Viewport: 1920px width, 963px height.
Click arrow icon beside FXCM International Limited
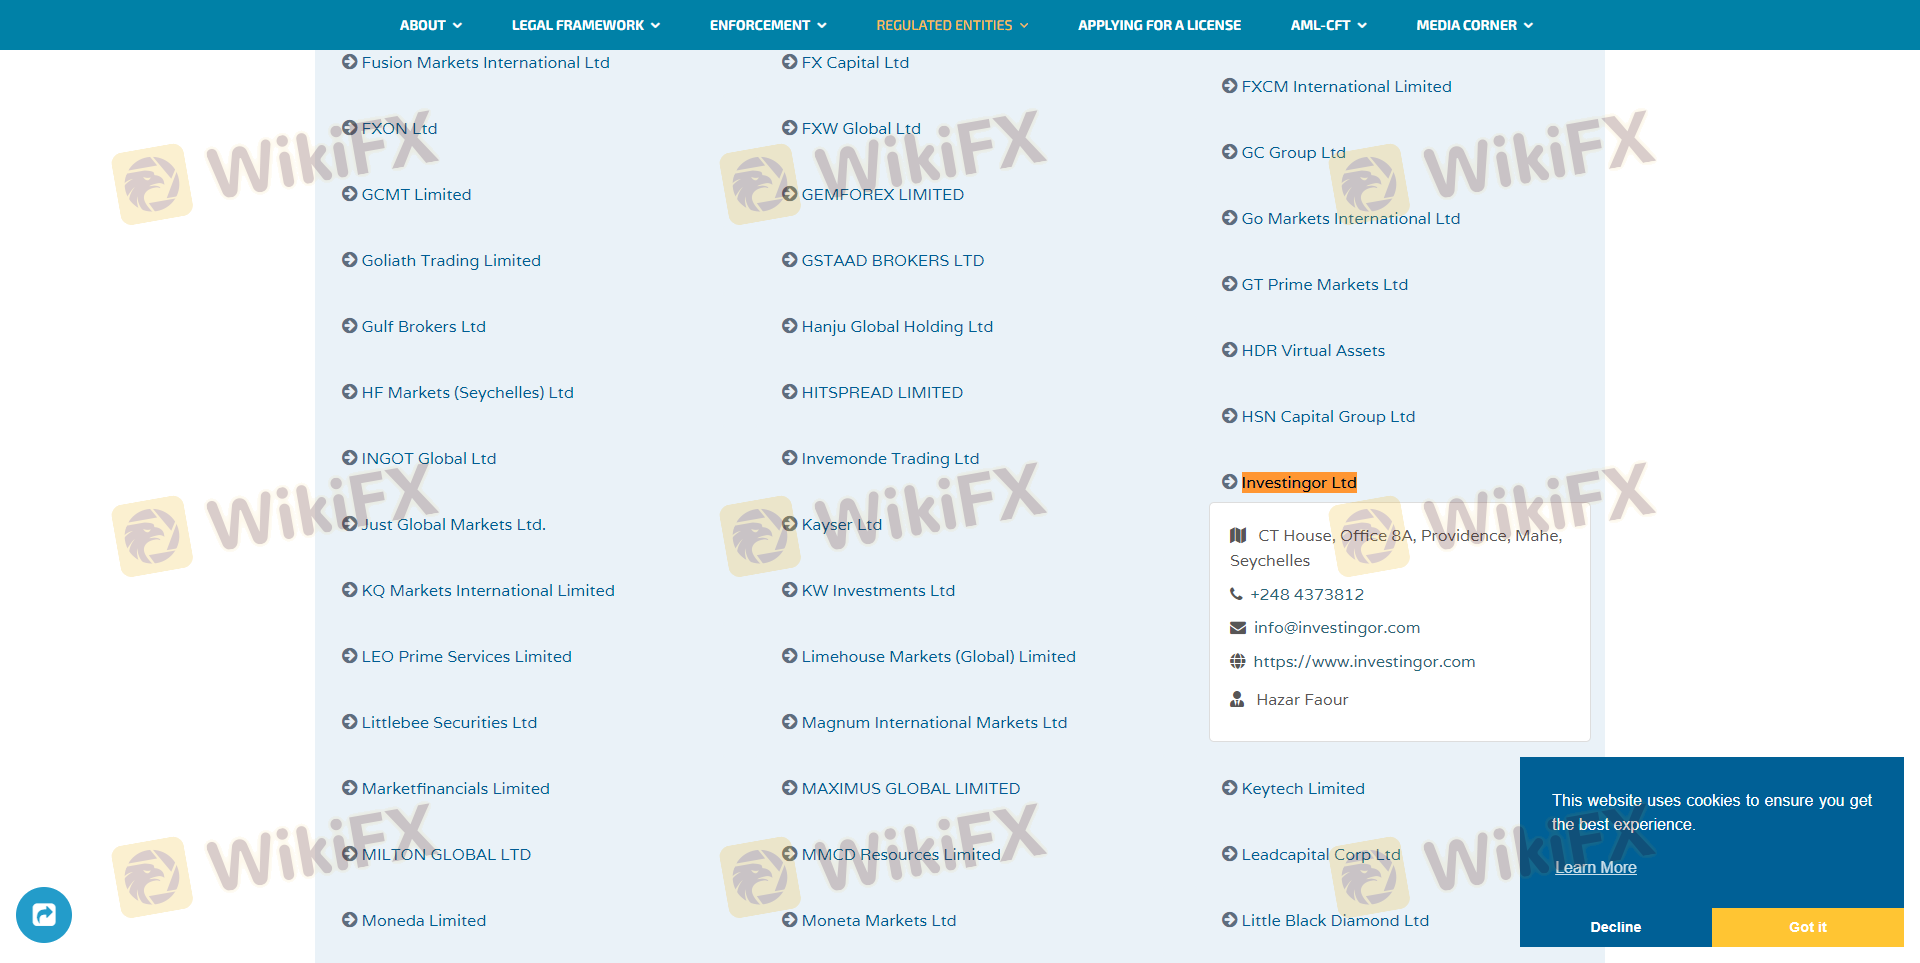point(1230,86)
